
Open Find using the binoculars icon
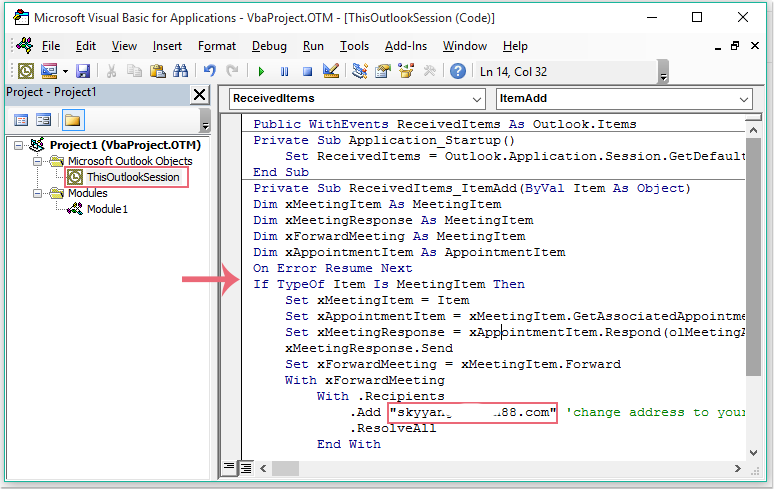(180, 71)
